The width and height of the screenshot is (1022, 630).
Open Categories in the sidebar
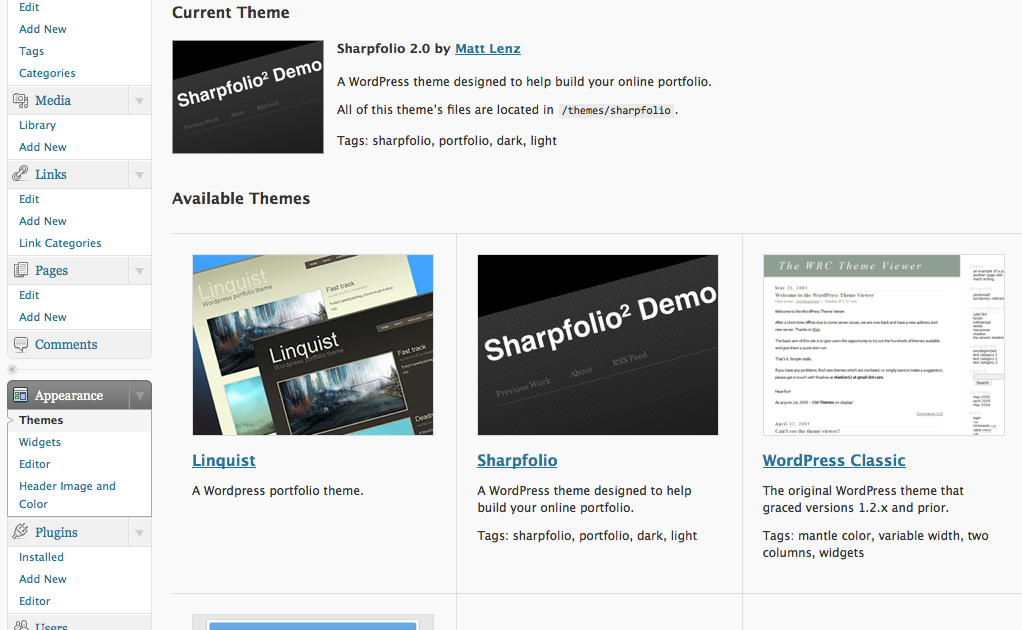pyautogui.click(x=47, y=73)
